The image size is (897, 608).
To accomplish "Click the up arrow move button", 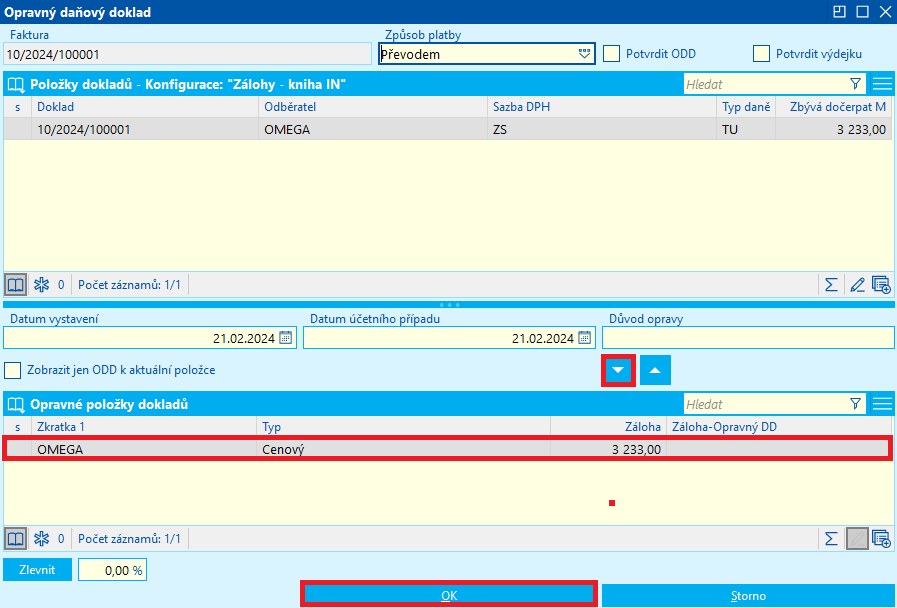I will coord(655,370).
